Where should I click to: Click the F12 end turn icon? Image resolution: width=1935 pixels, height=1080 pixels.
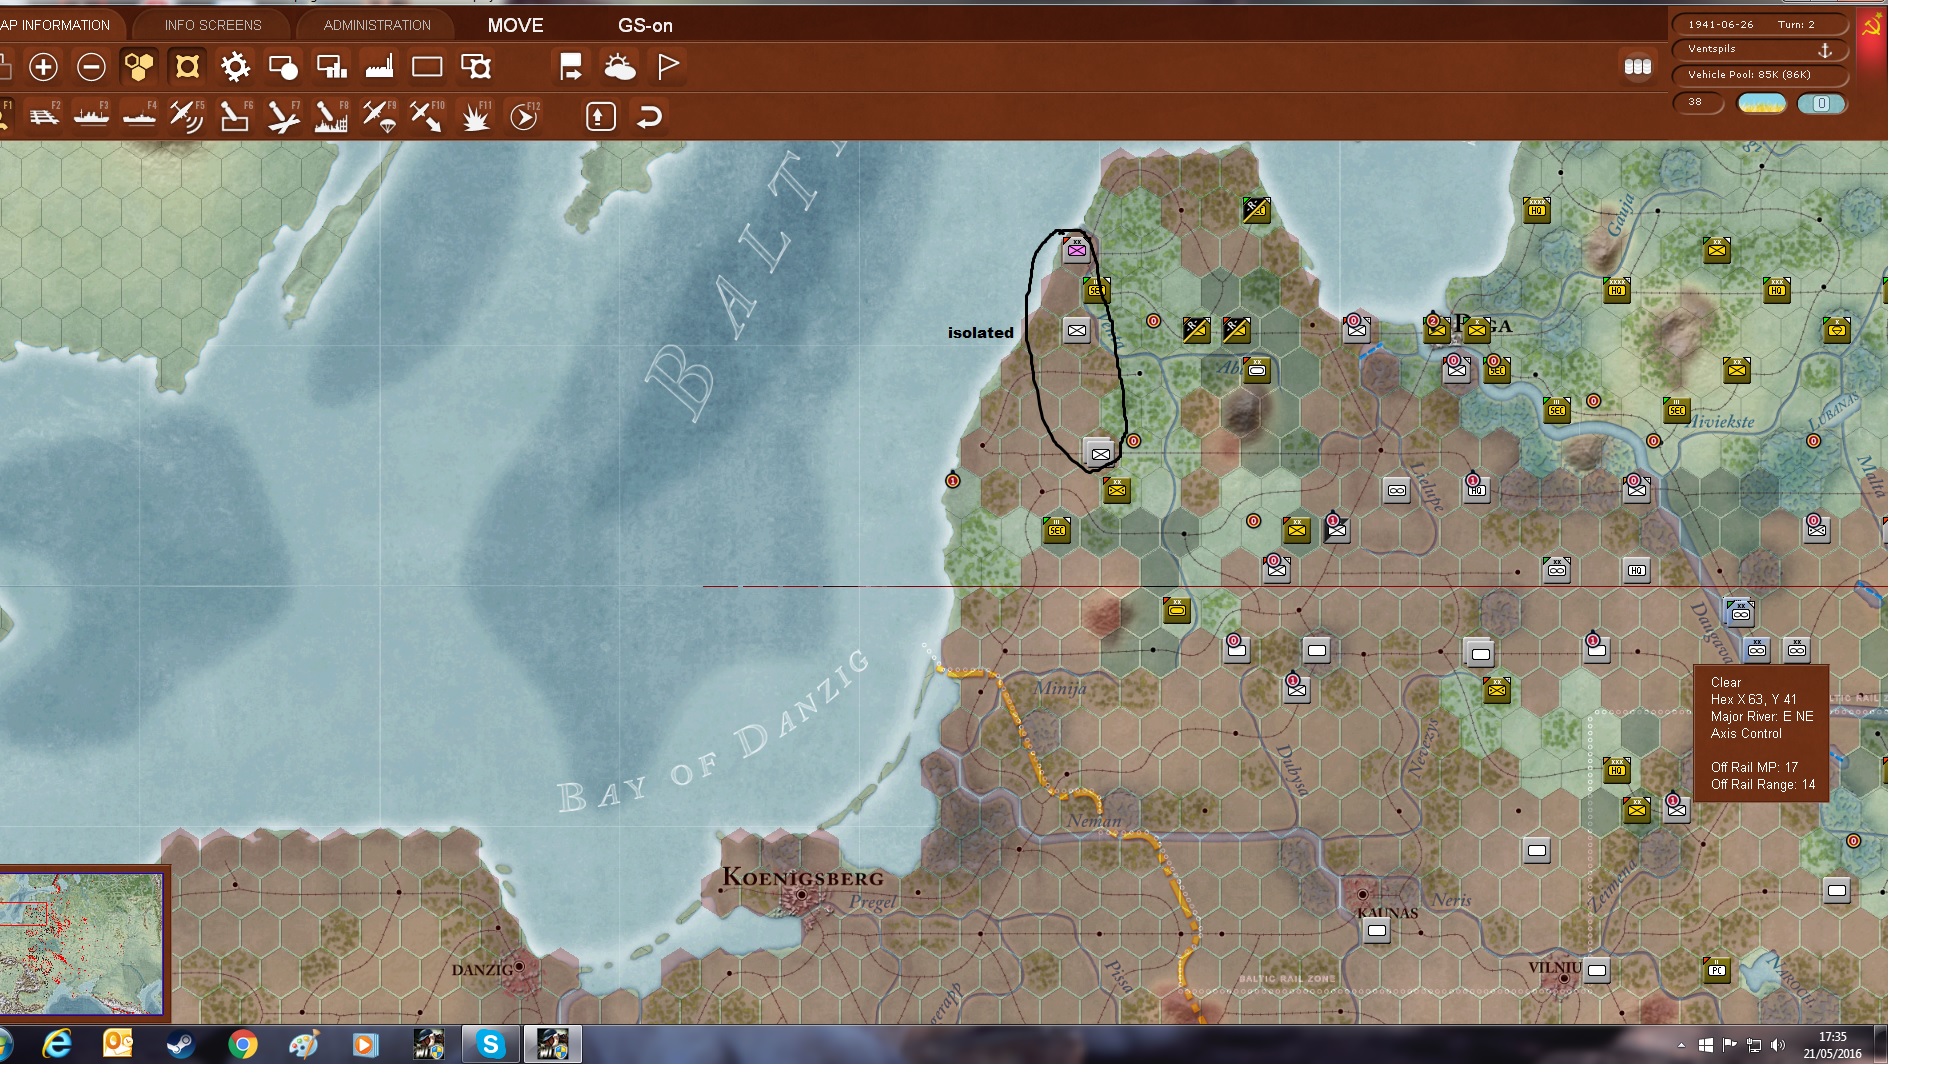point(524,116)
